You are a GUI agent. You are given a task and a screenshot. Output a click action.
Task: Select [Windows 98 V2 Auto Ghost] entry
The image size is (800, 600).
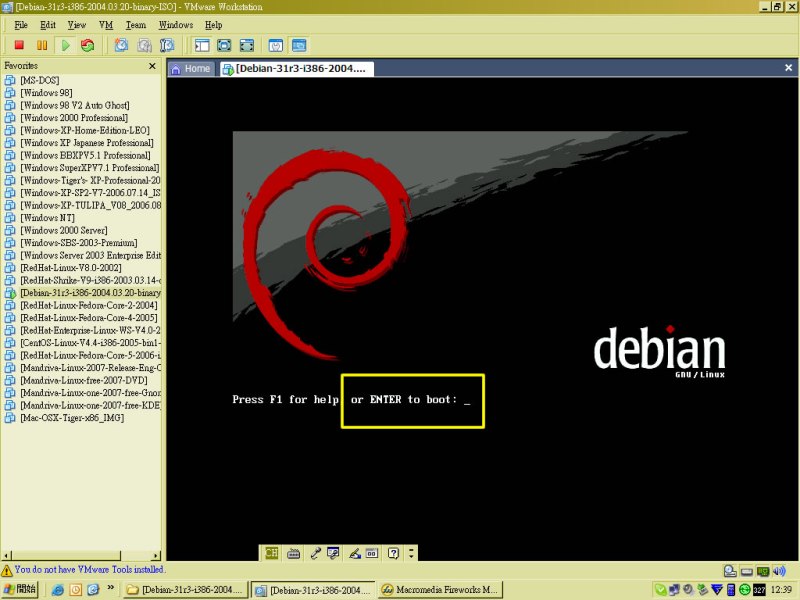click(75, 106)
